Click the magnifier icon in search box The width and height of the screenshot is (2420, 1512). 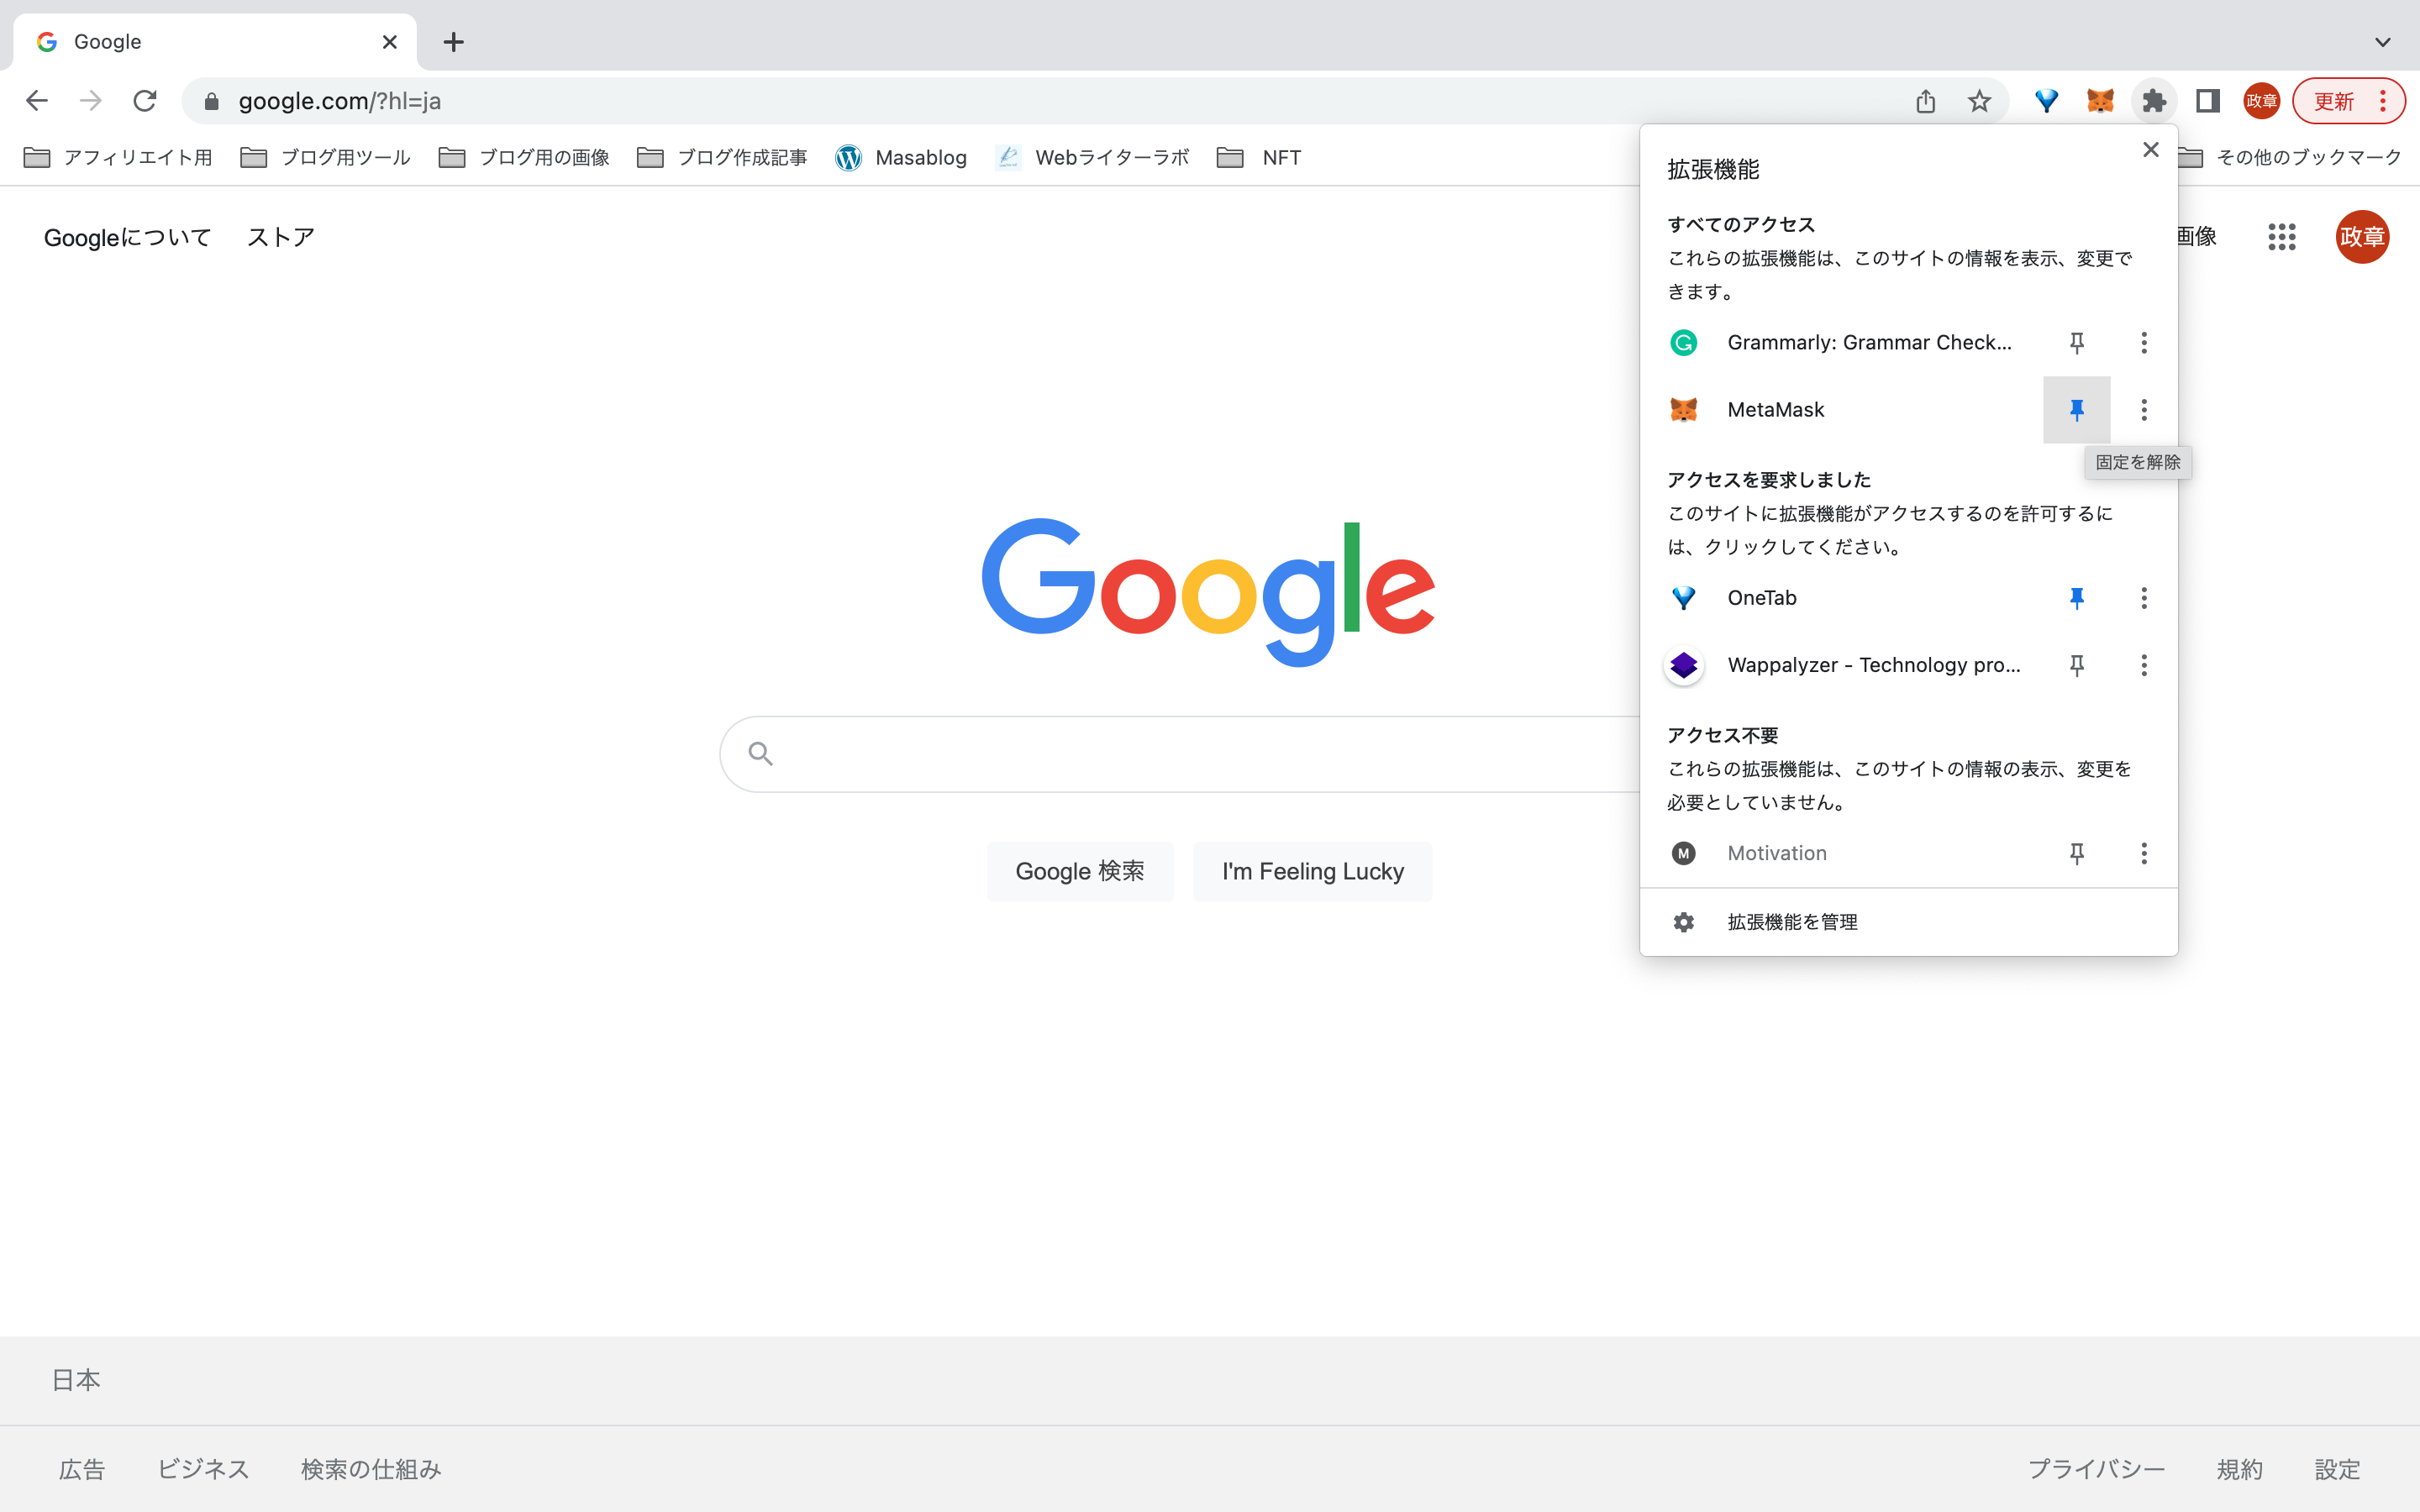point(761,754)
